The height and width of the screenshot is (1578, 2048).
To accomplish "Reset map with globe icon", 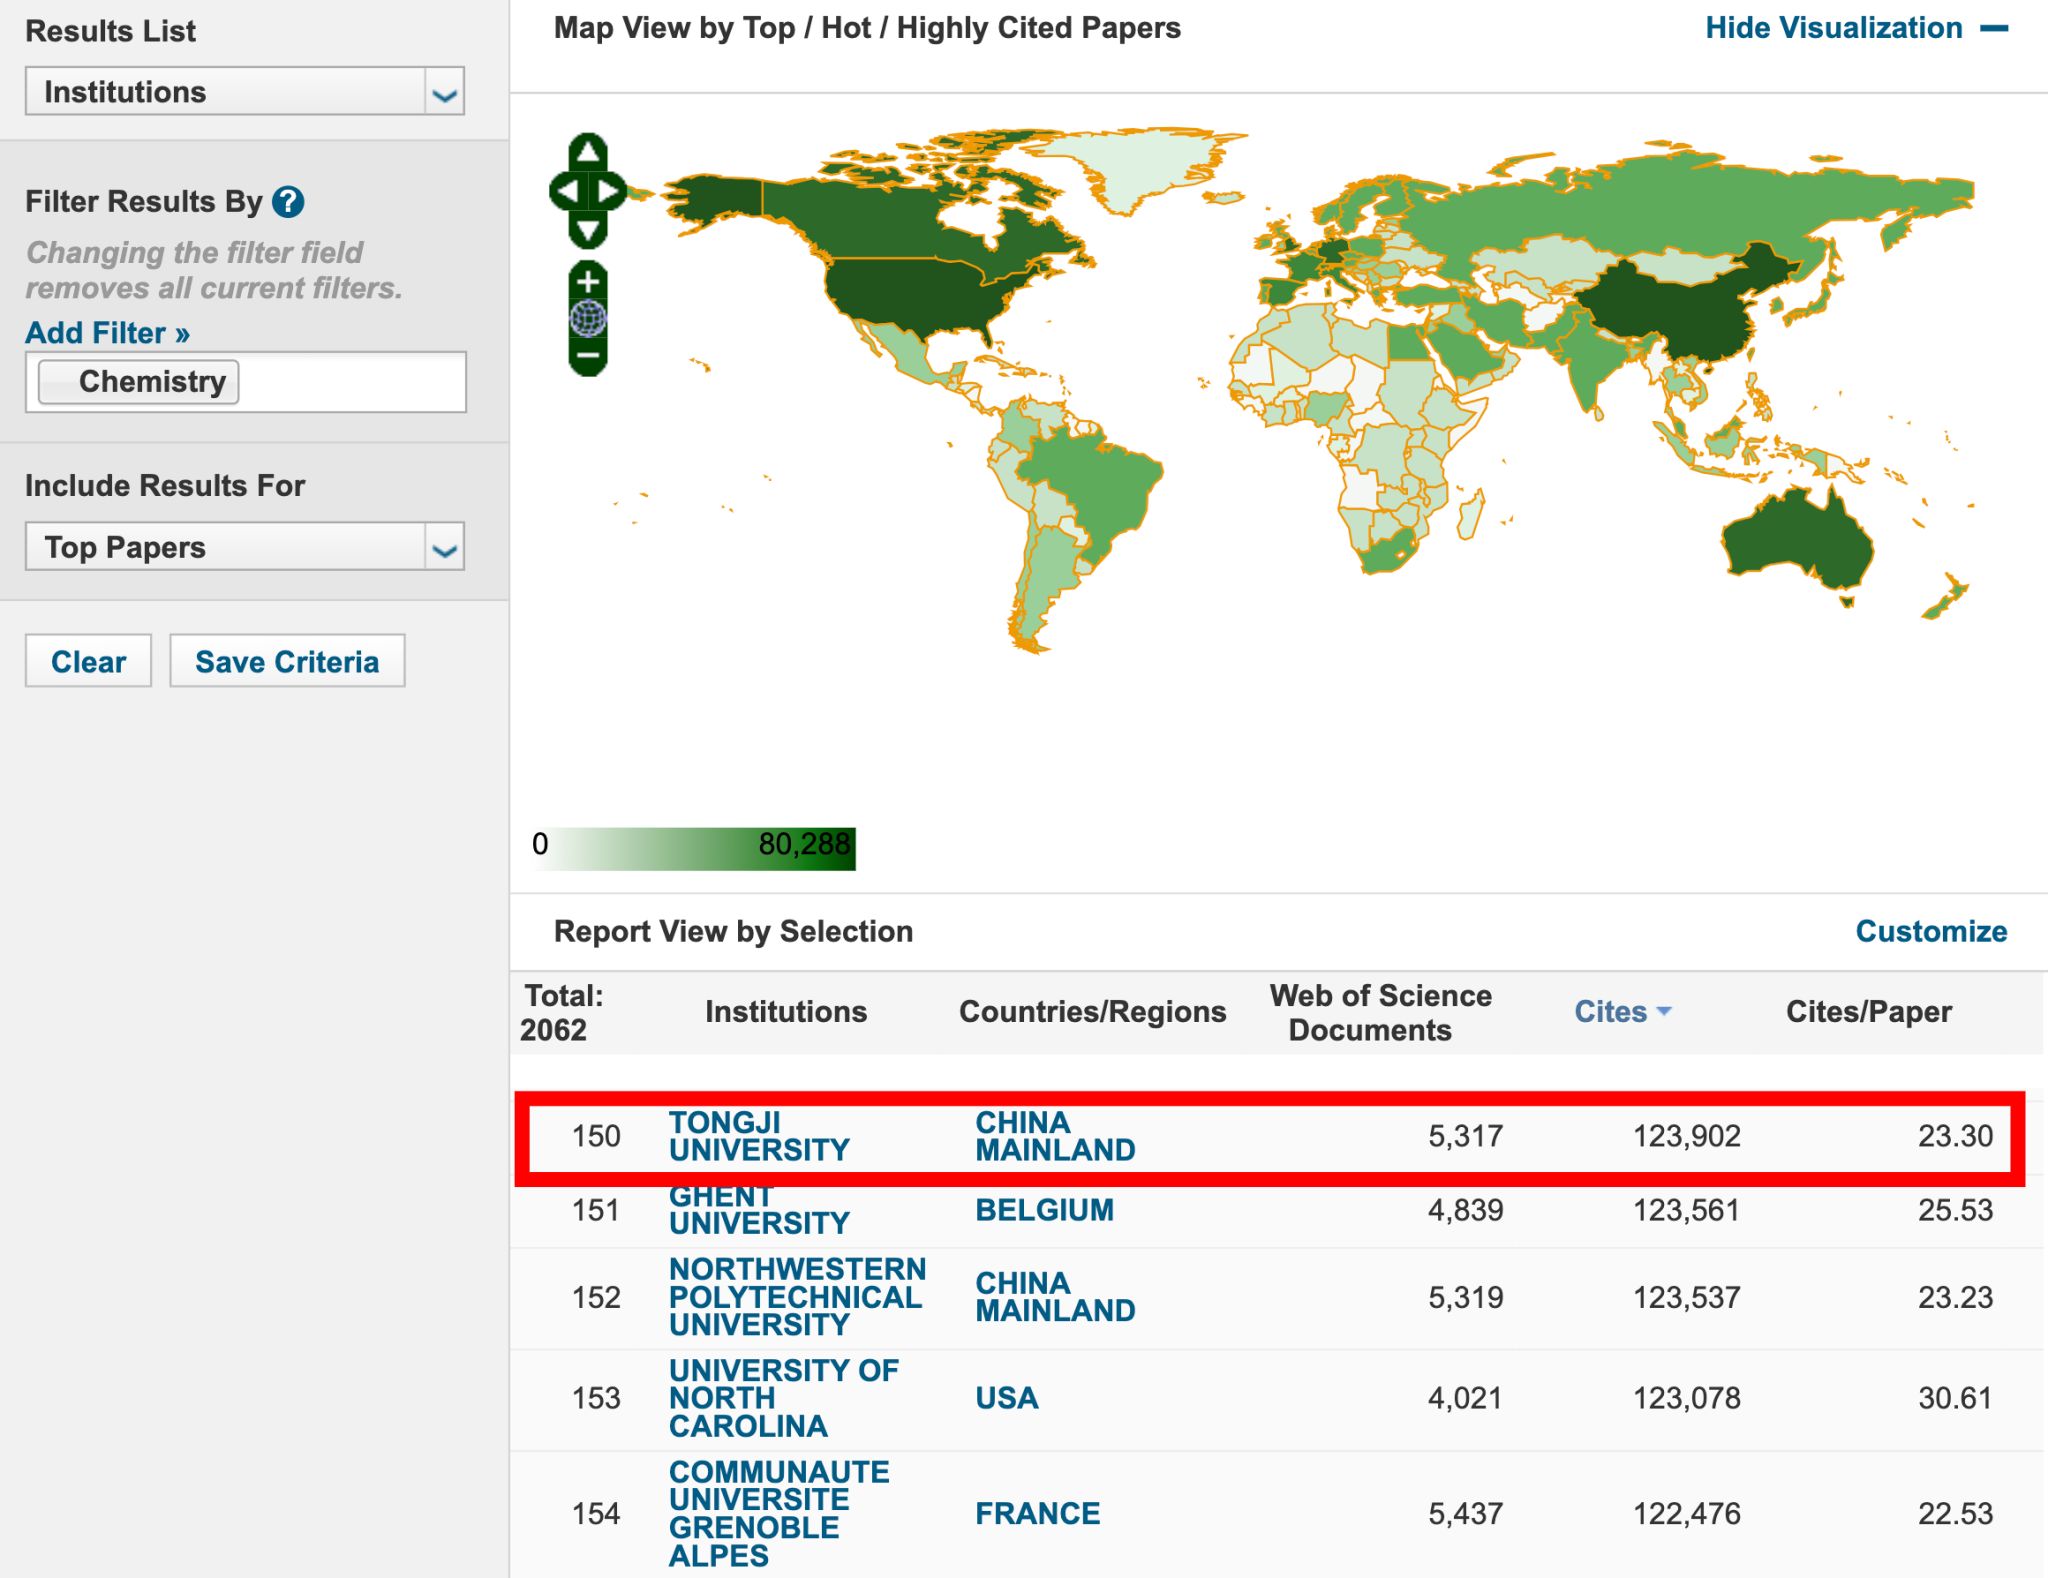I will [588, 319].
